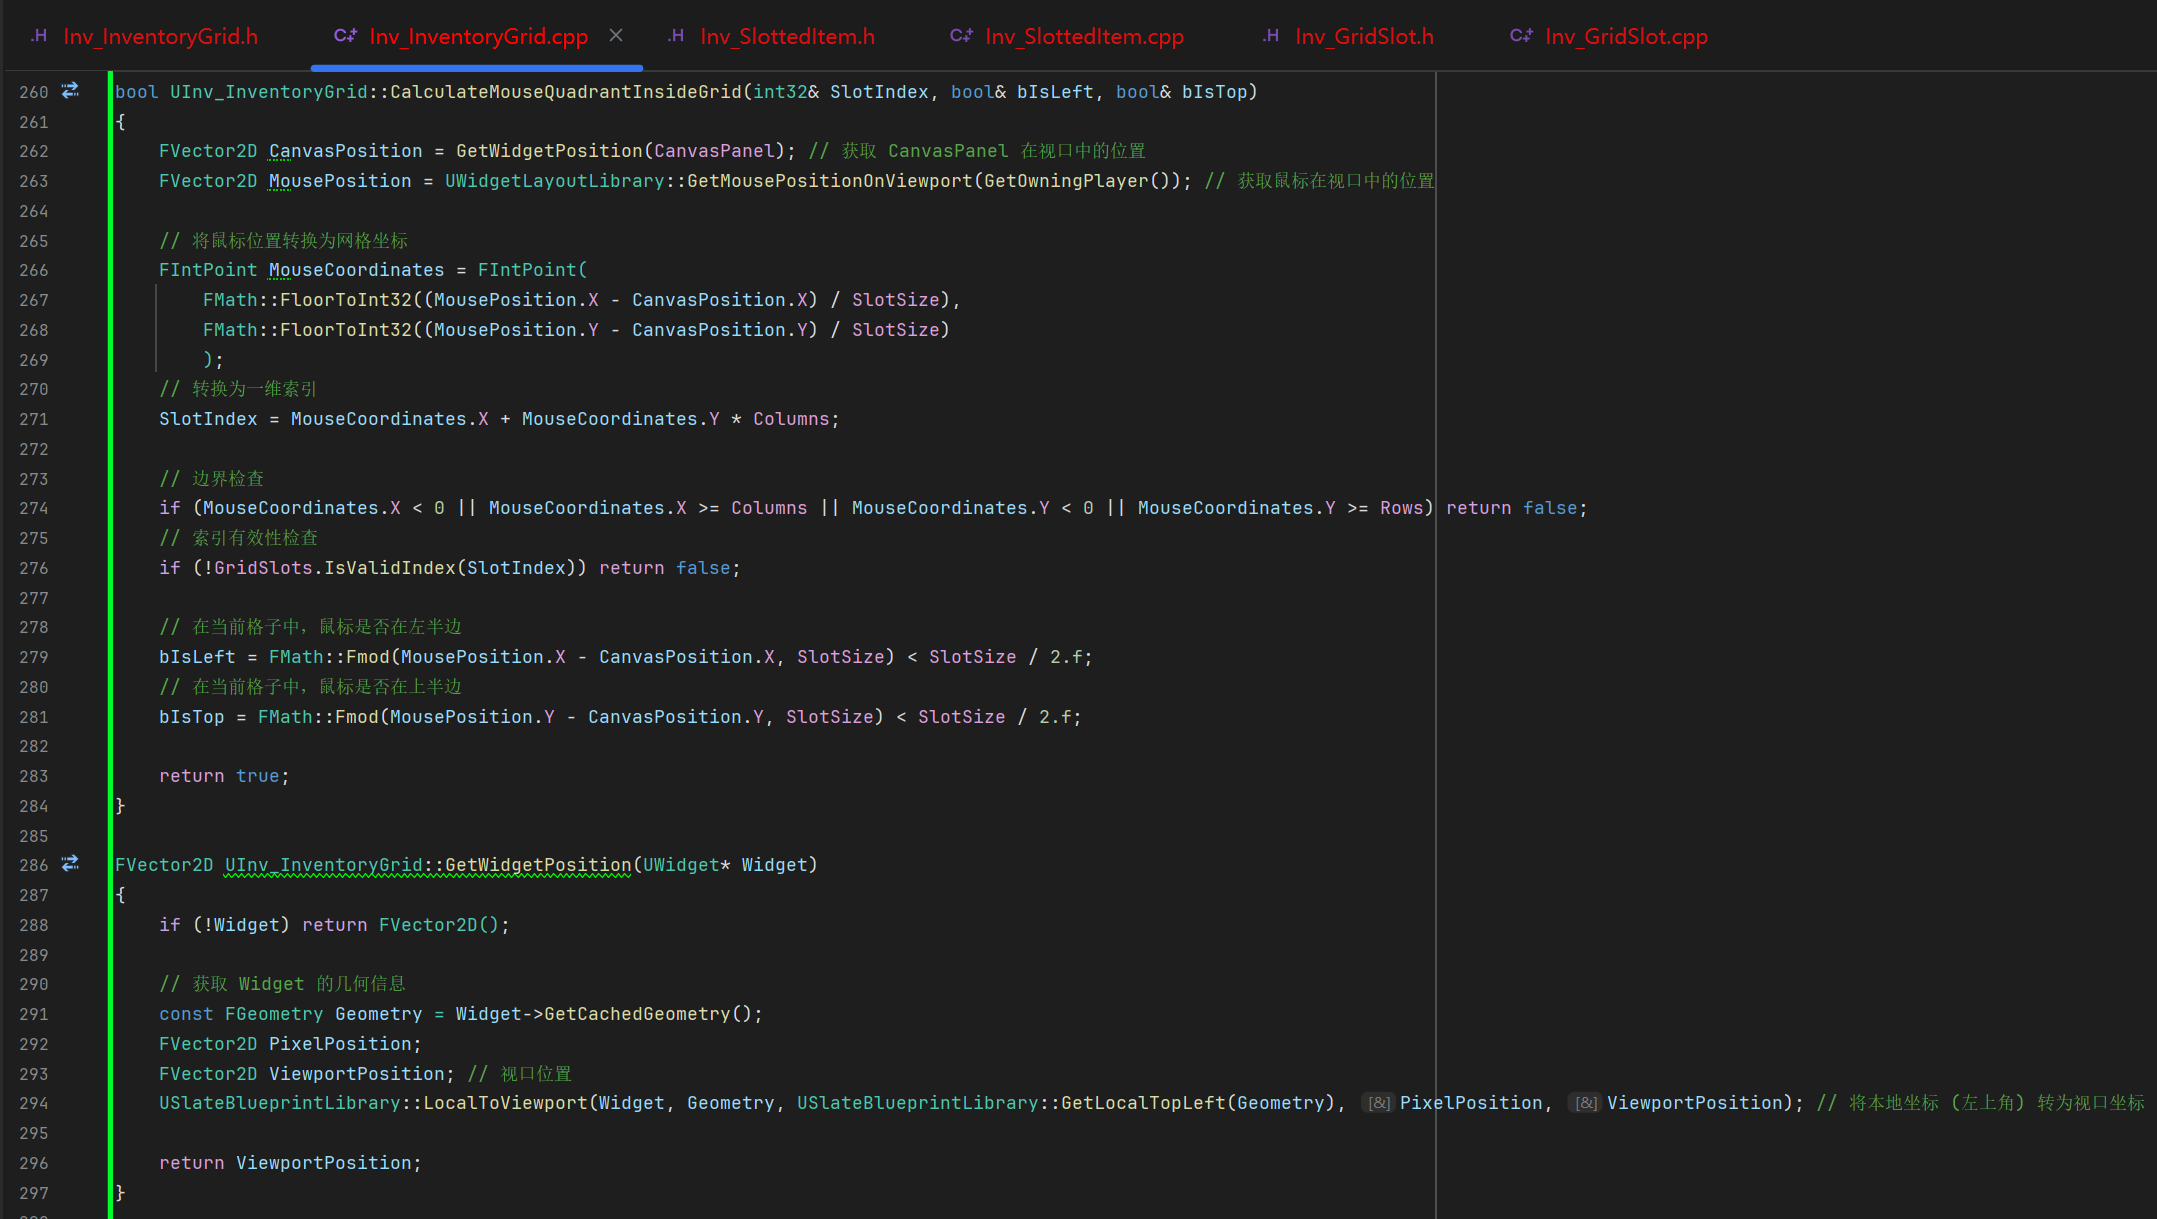Open the Inv_GridSlot.cpp tab
The image size is (2157, 1219).
[1626, 37]
